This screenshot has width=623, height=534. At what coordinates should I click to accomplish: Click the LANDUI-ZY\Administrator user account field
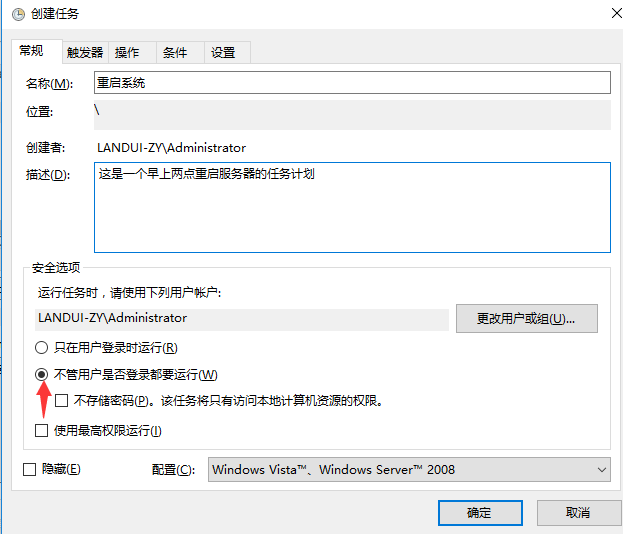[240, 318]
